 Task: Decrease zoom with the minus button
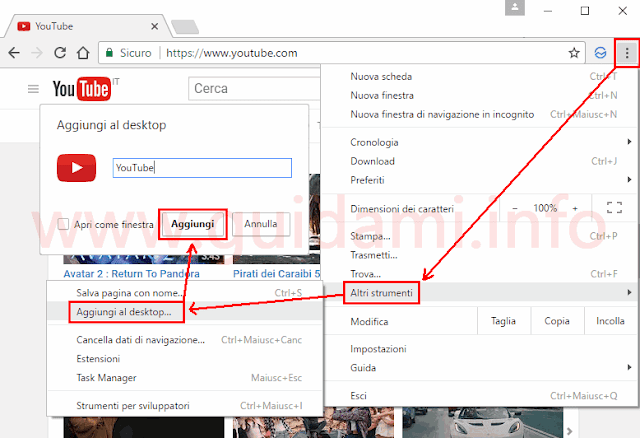click(515, 208)
